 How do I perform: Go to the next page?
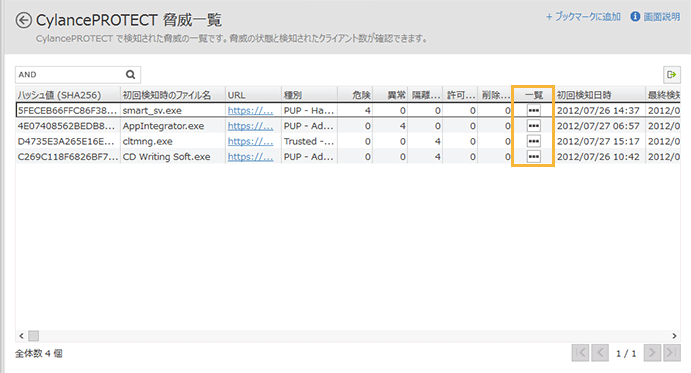[x=652, y=353]
